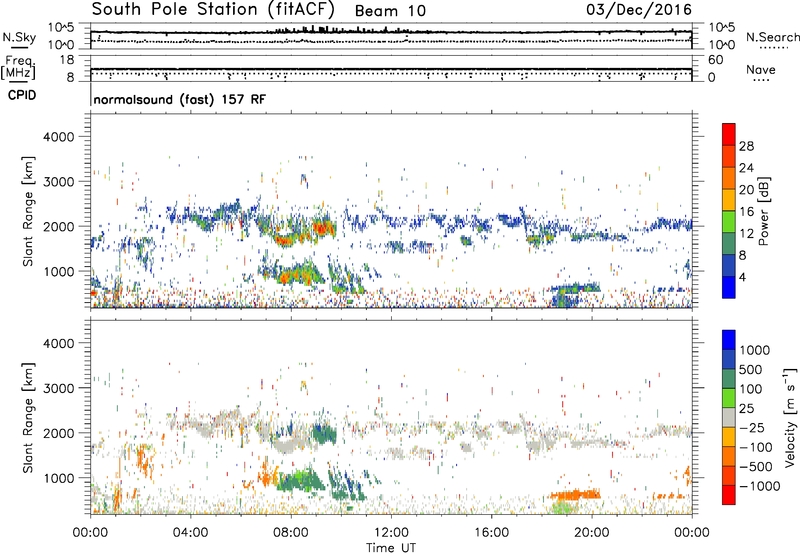
Task: Click the dark green 8–12 dB Power colorbar segment
Action: pyautogui.click(x=729, y=244)
